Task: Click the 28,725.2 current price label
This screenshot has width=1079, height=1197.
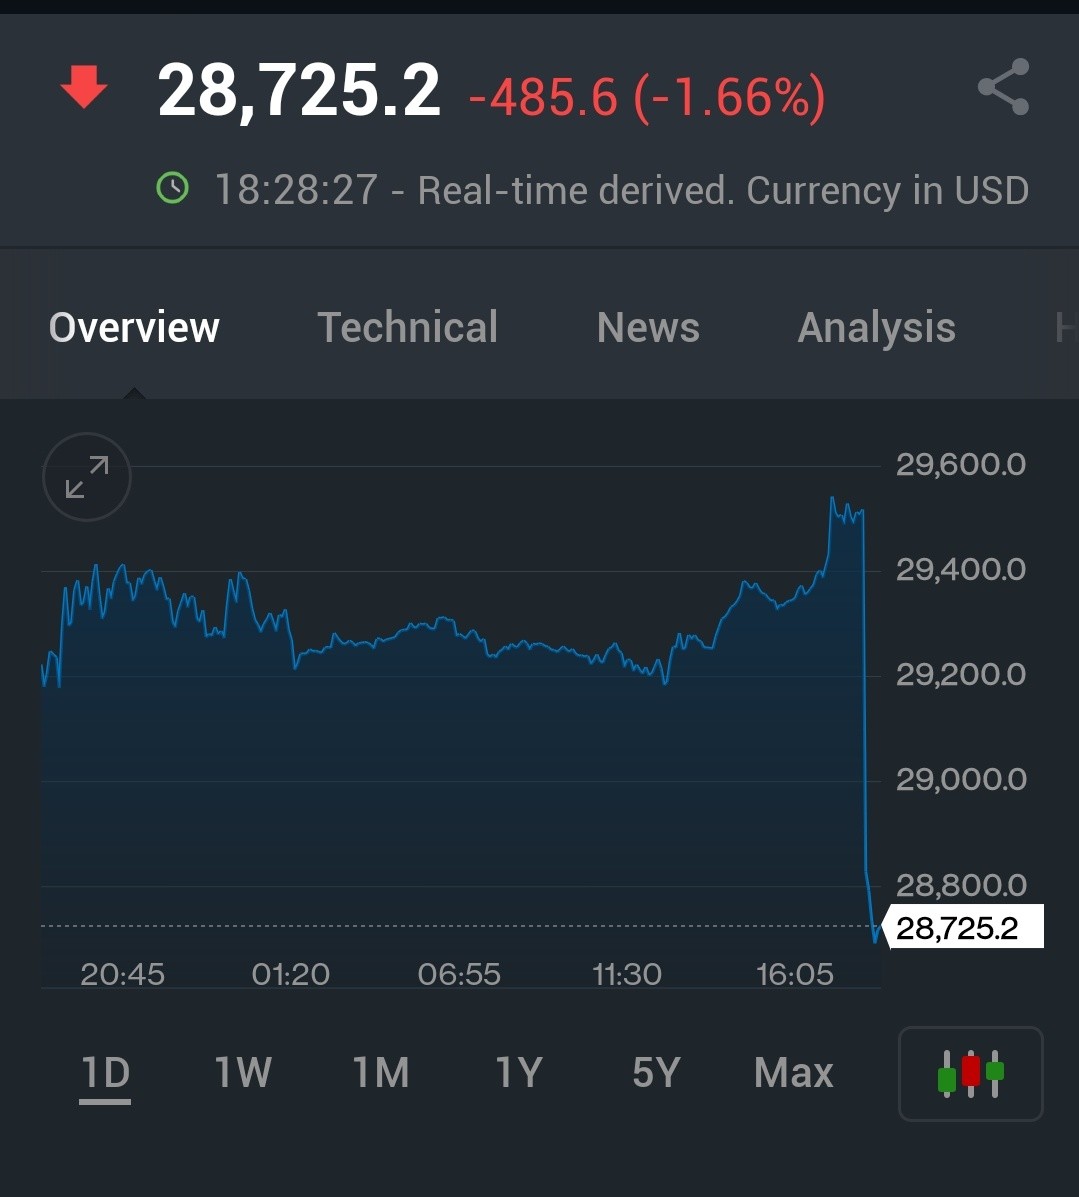Action: (x=962, y=928)
